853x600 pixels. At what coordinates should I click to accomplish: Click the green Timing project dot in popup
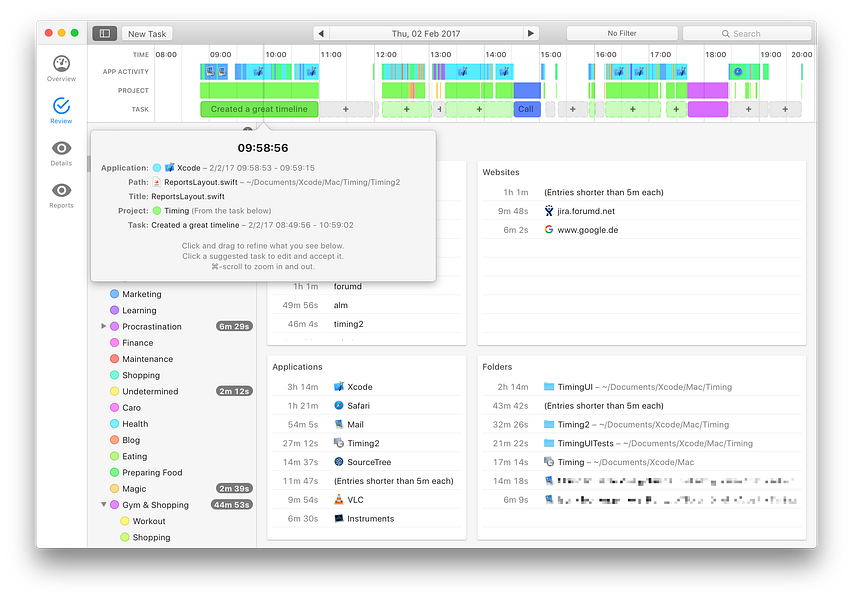click(157, 211)
